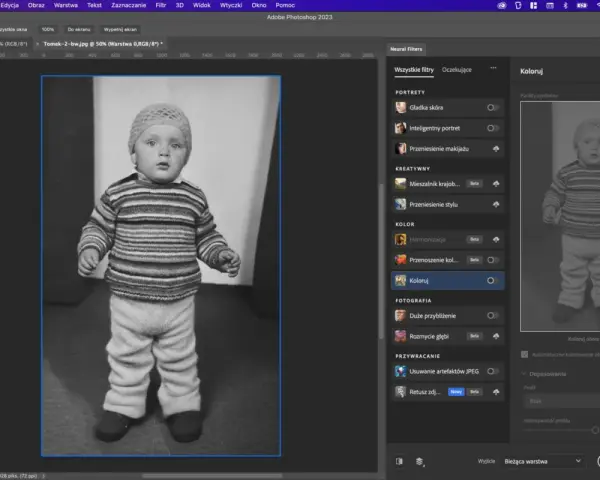Open the Wtyczki menu

point(231,5)
